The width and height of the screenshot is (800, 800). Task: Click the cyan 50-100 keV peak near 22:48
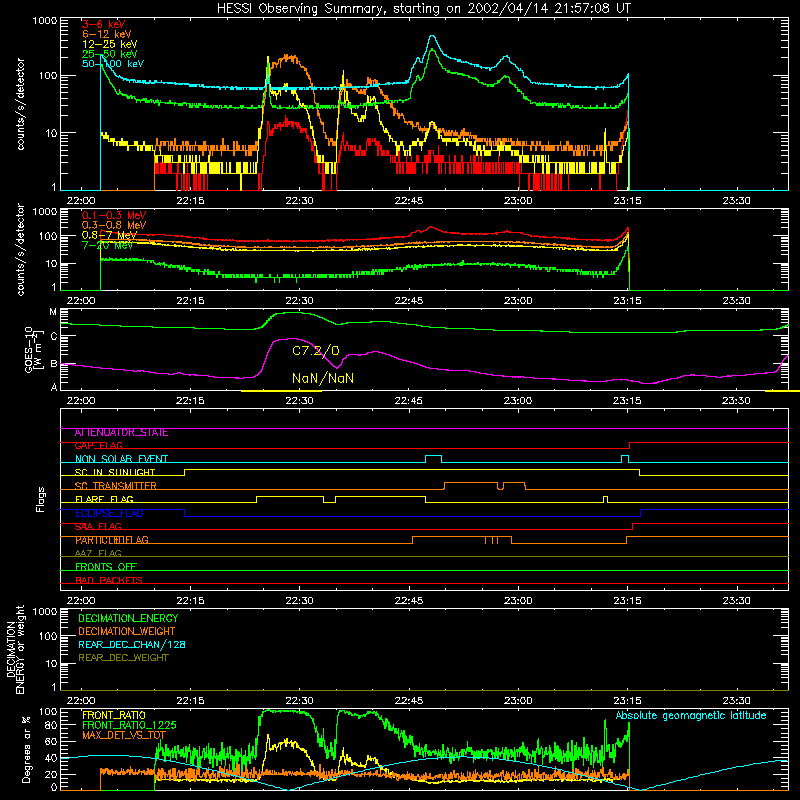point(433,36)
